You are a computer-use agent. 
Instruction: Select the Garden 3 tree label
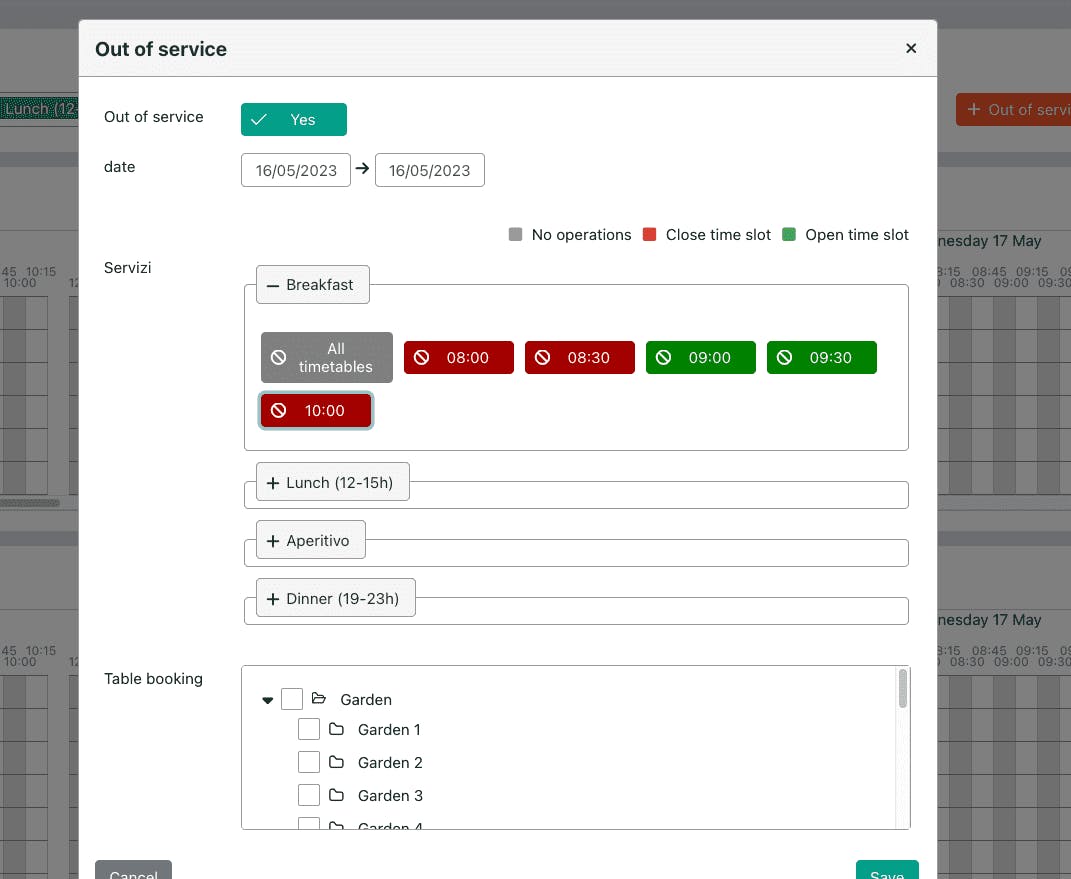click(x=390, y=795)
